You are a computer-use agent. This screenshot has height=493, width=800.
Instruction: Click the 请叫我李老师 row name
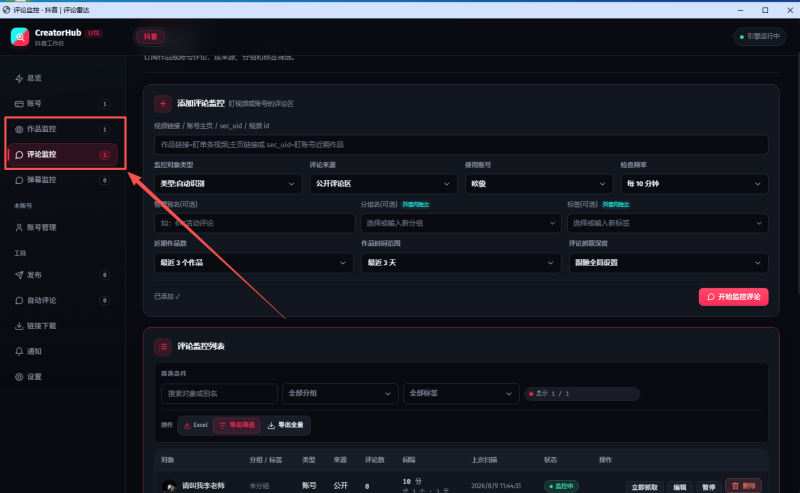coord(203,486)
